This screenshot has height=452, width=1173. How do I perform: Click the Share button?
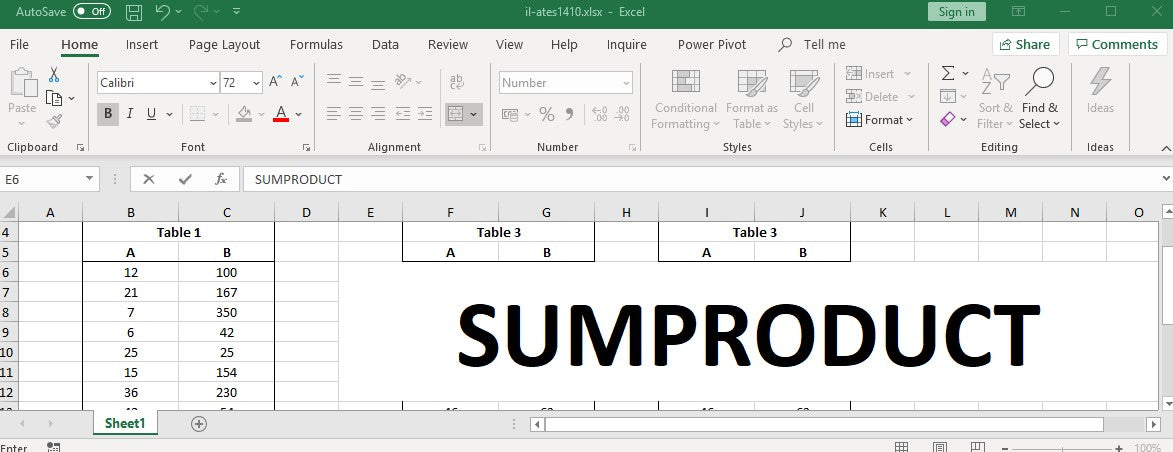(x=1025, y=45)
